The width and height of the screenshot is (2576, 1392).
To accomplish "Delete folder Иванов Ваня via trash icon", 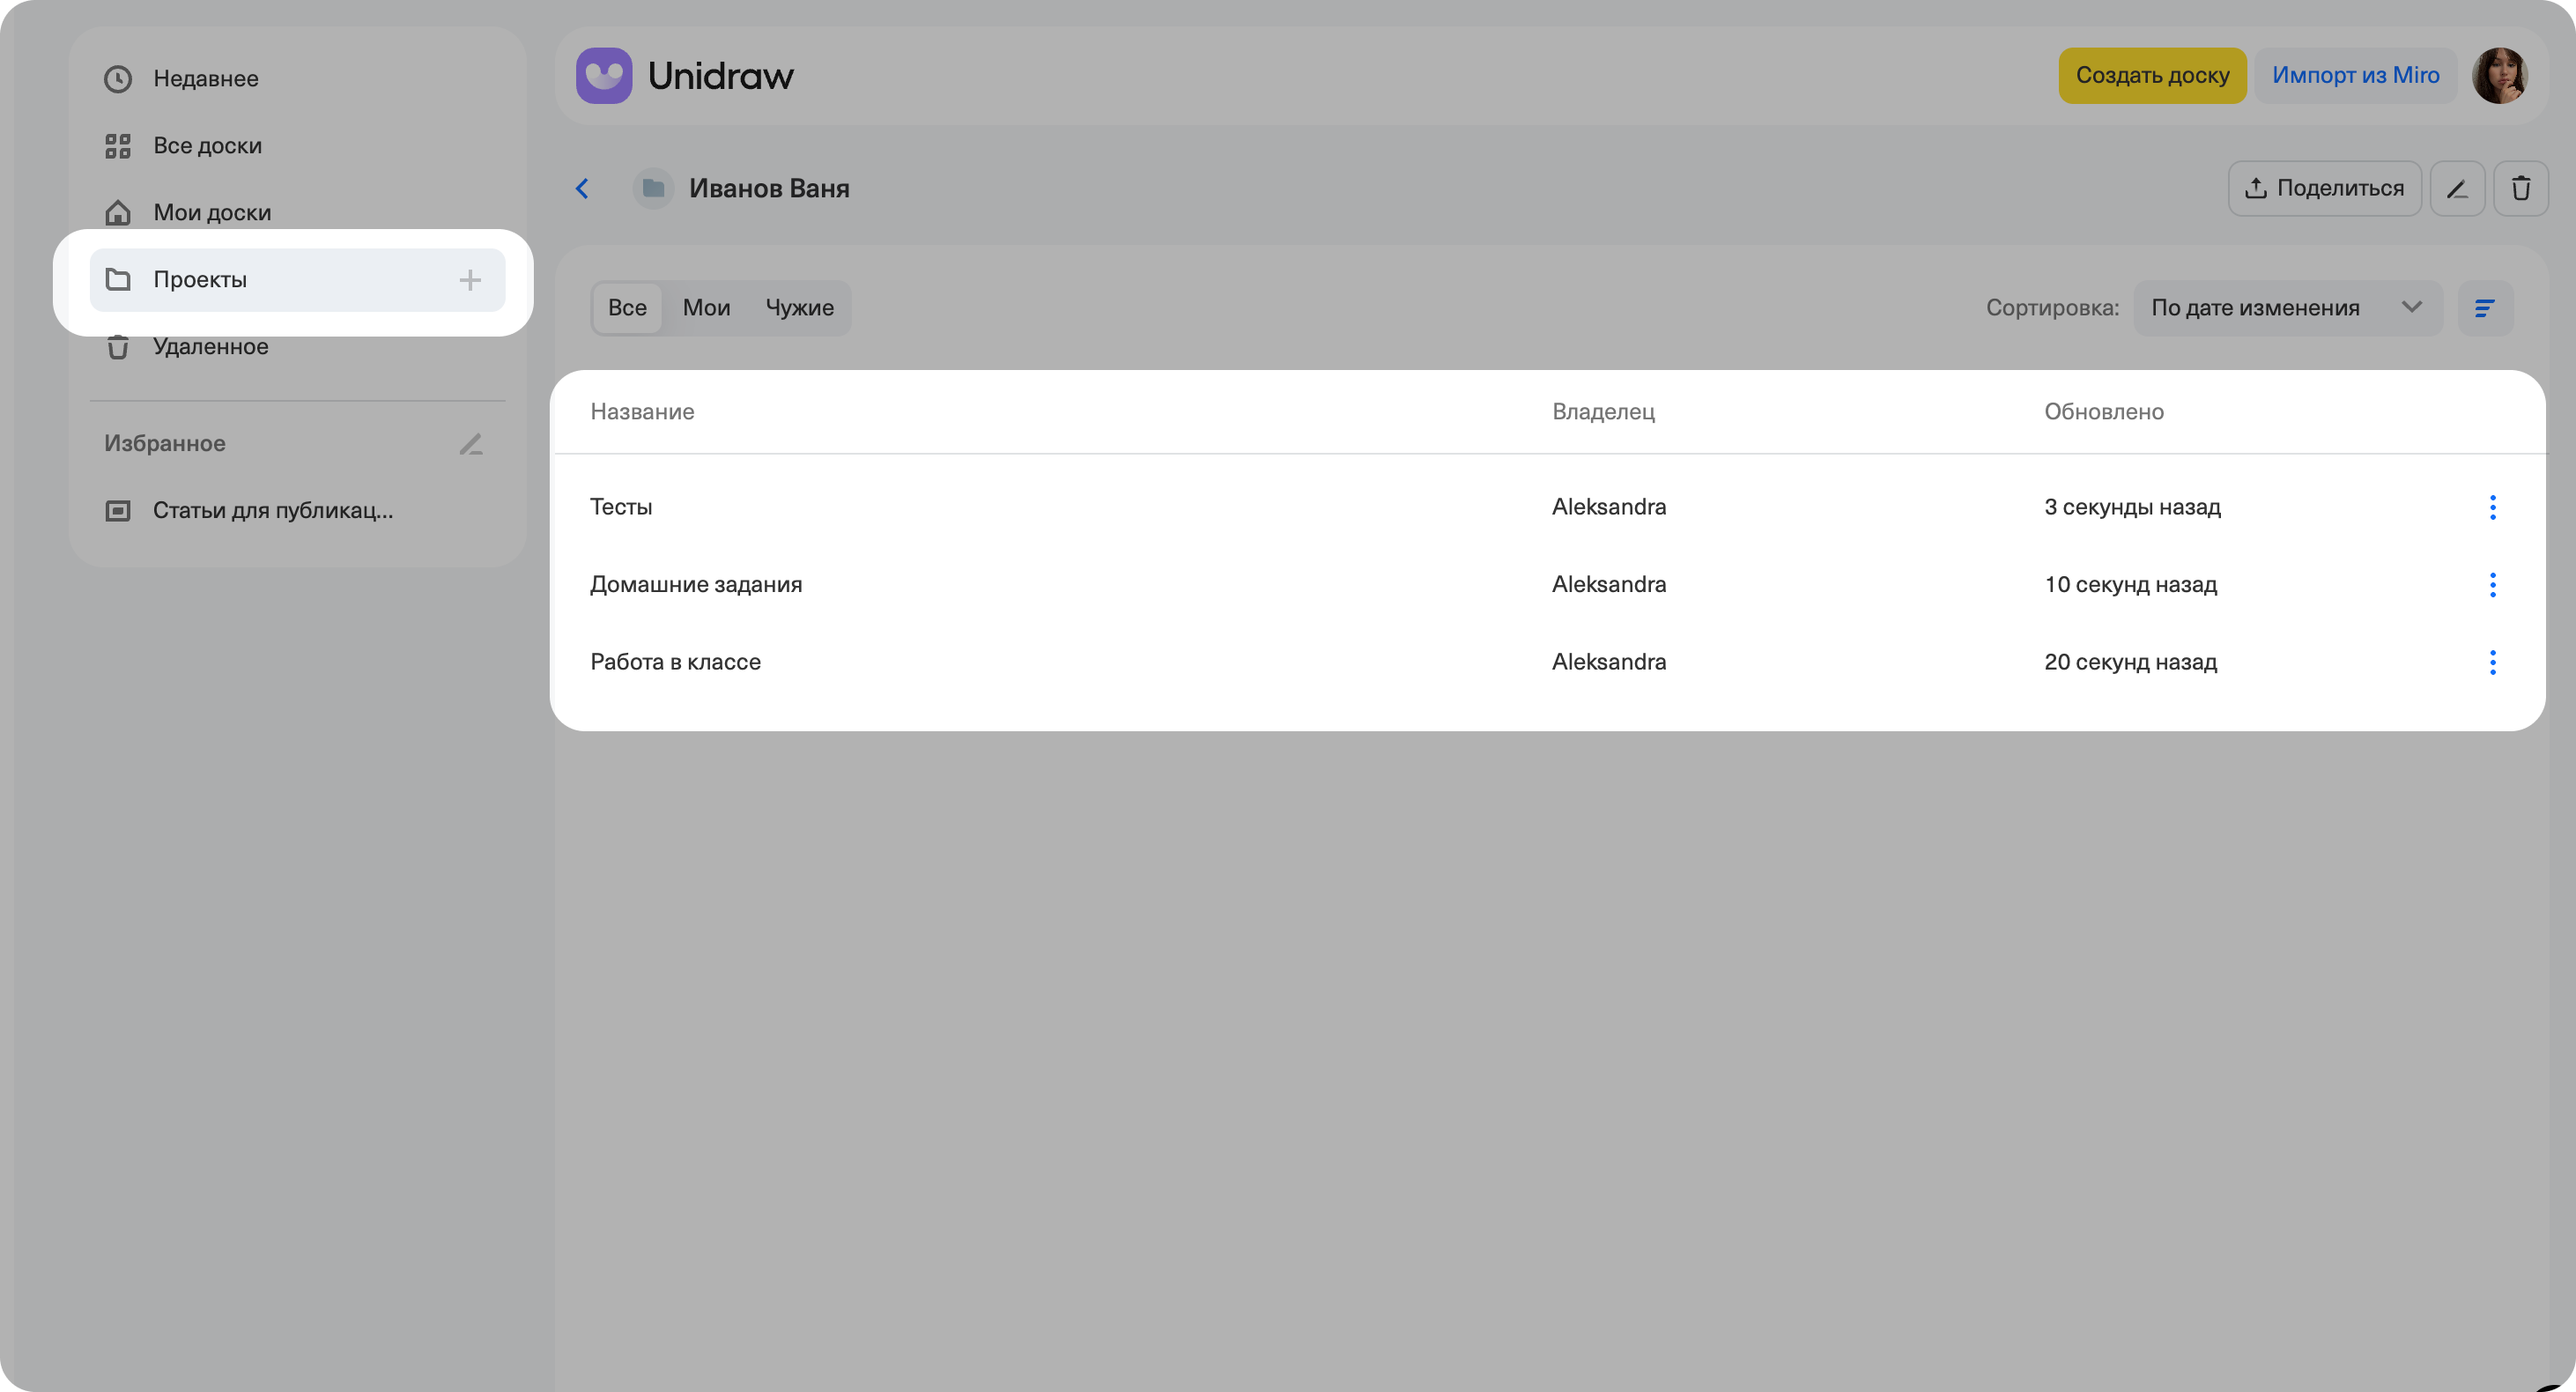I will click(2521, 187).
